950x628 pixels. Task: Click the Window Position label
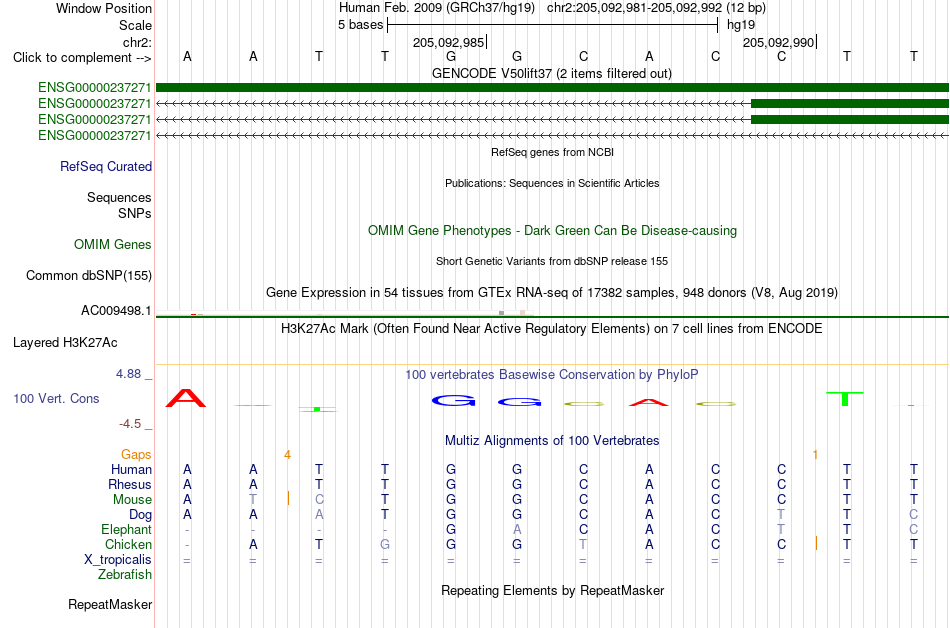click(104, 8)
